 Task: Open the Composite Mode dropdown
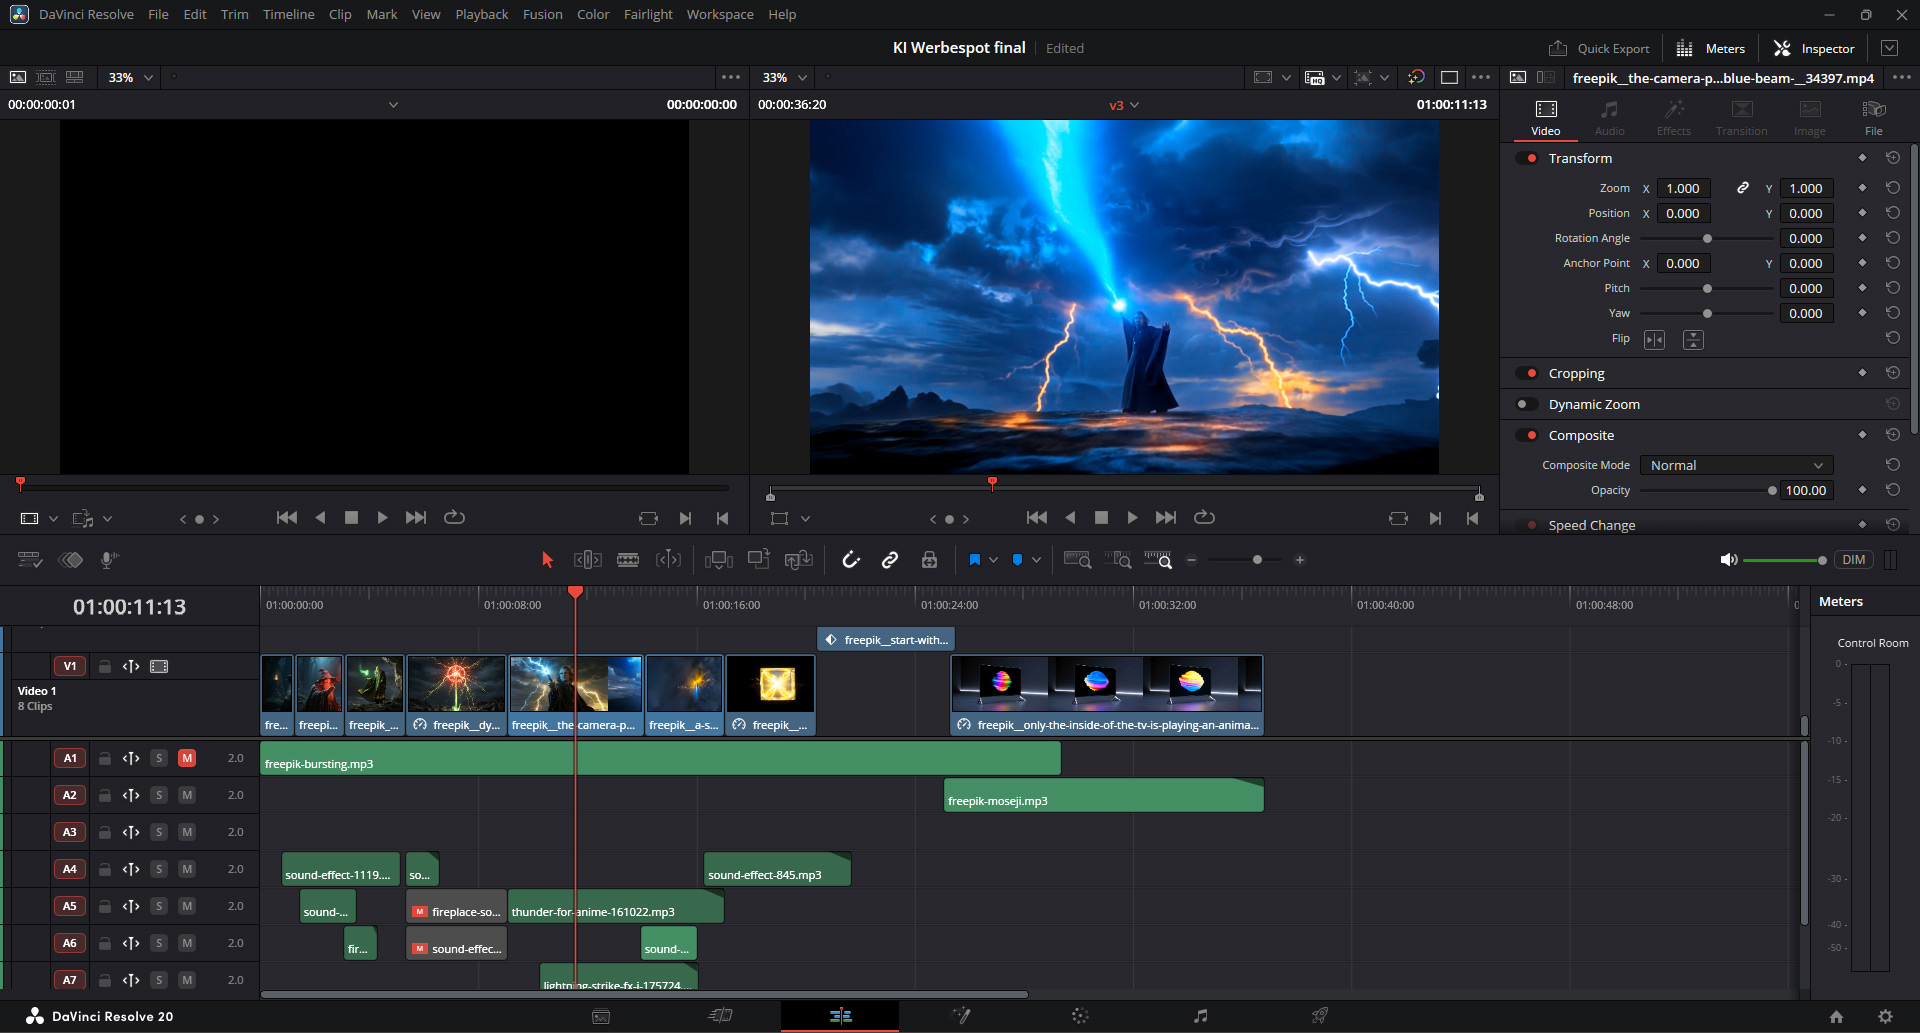click(1736, 465)
